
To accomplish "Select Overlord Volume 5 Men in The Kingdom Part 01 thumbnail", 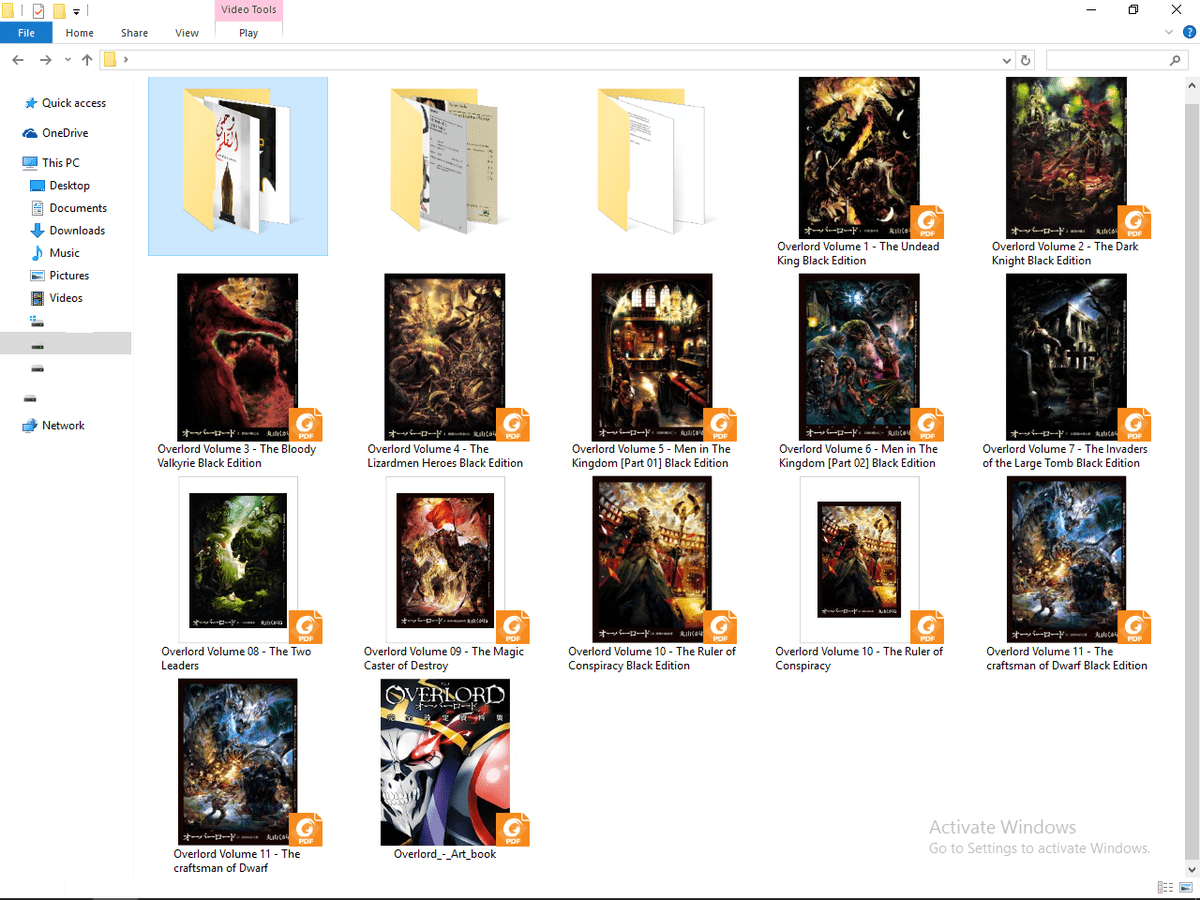I will (651, 358).
